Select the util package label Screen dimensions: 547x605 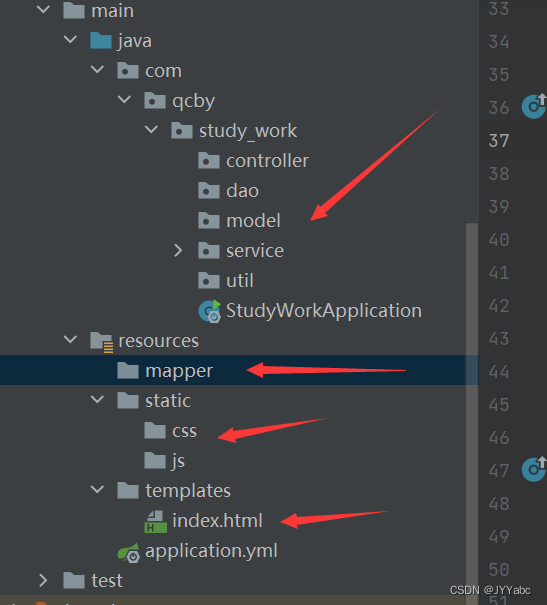click(240, 281)
